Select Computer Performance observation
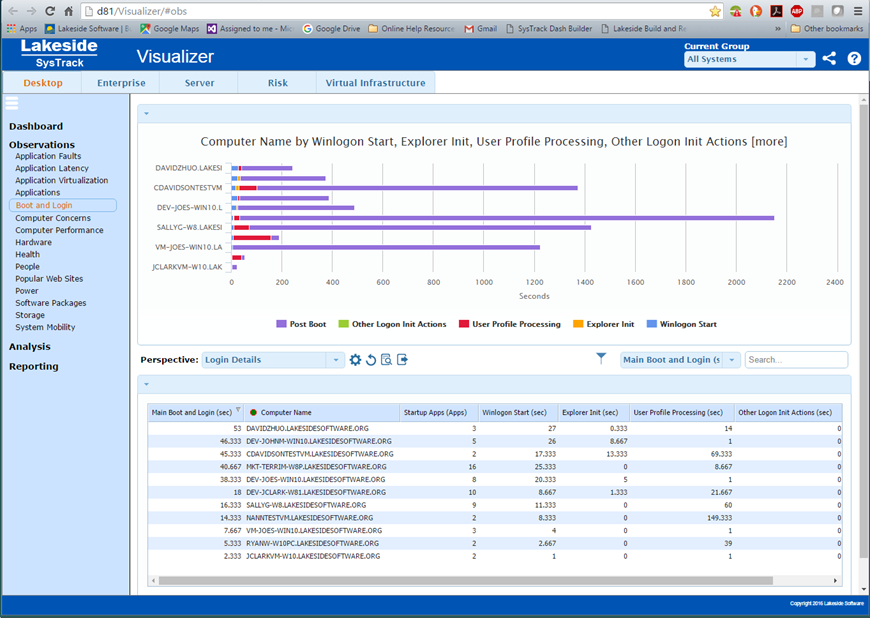 click(59, 230)
